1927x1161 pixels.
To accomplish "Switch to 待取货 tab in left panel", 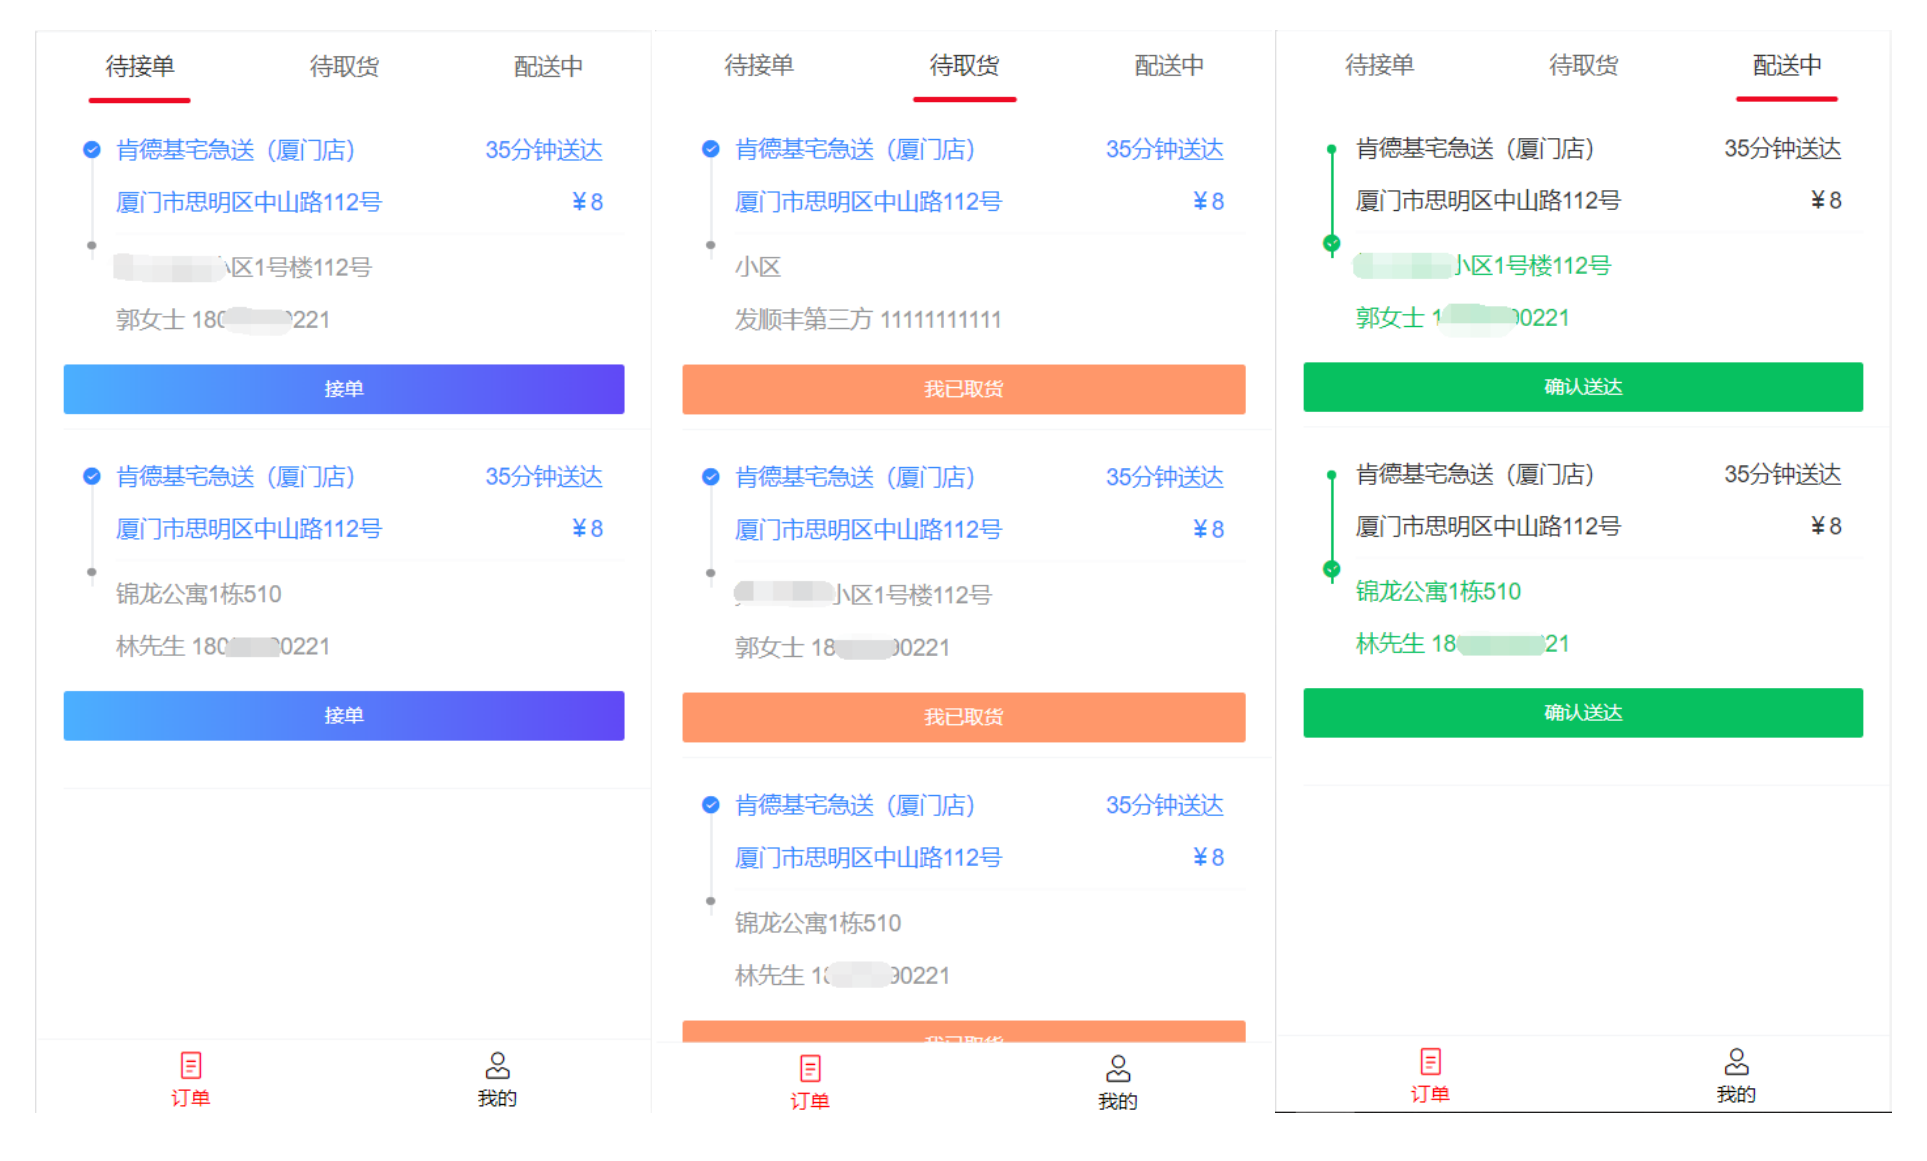I will click(344, 67).
